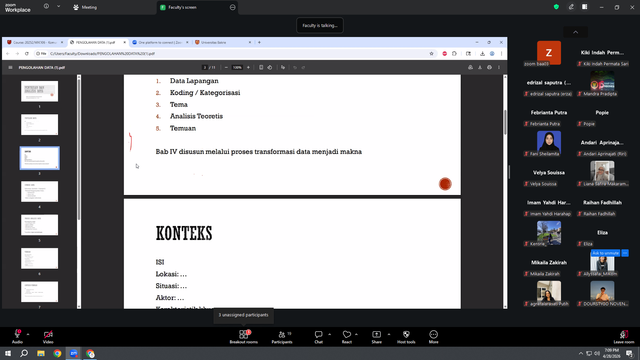
Task: Click the taskbar clock showing 7:09 PM
Action: point(611,353)
